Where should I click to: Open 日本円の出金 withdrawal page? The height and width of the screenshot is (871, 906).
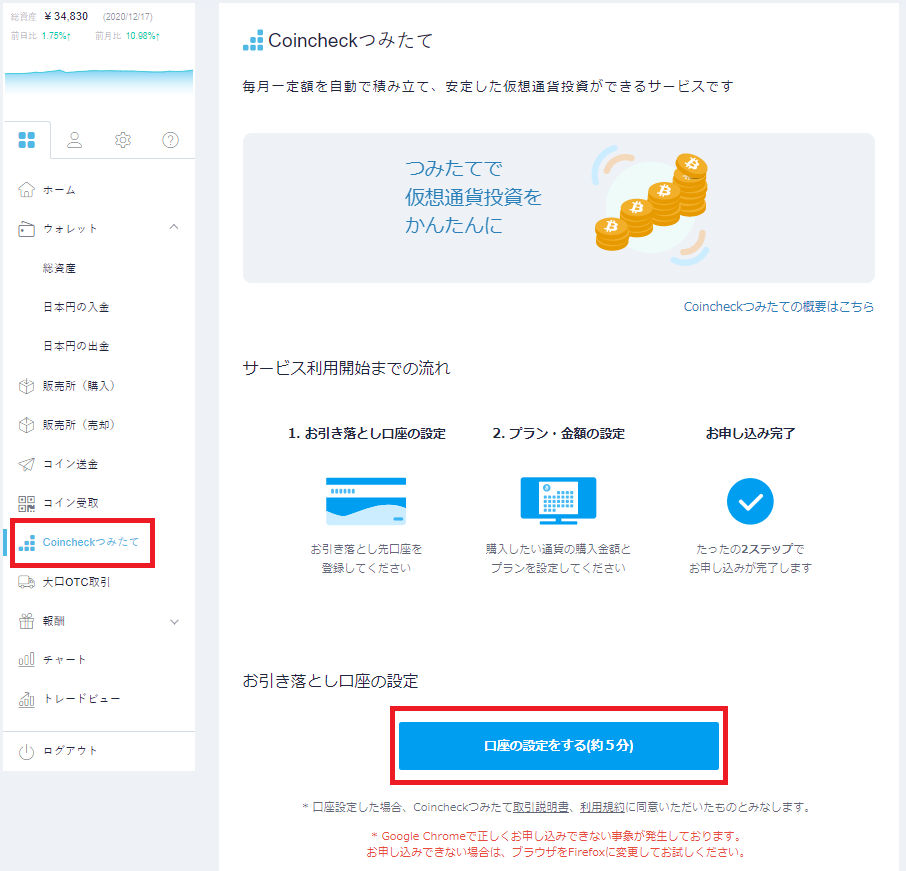[x=76, y=346]
